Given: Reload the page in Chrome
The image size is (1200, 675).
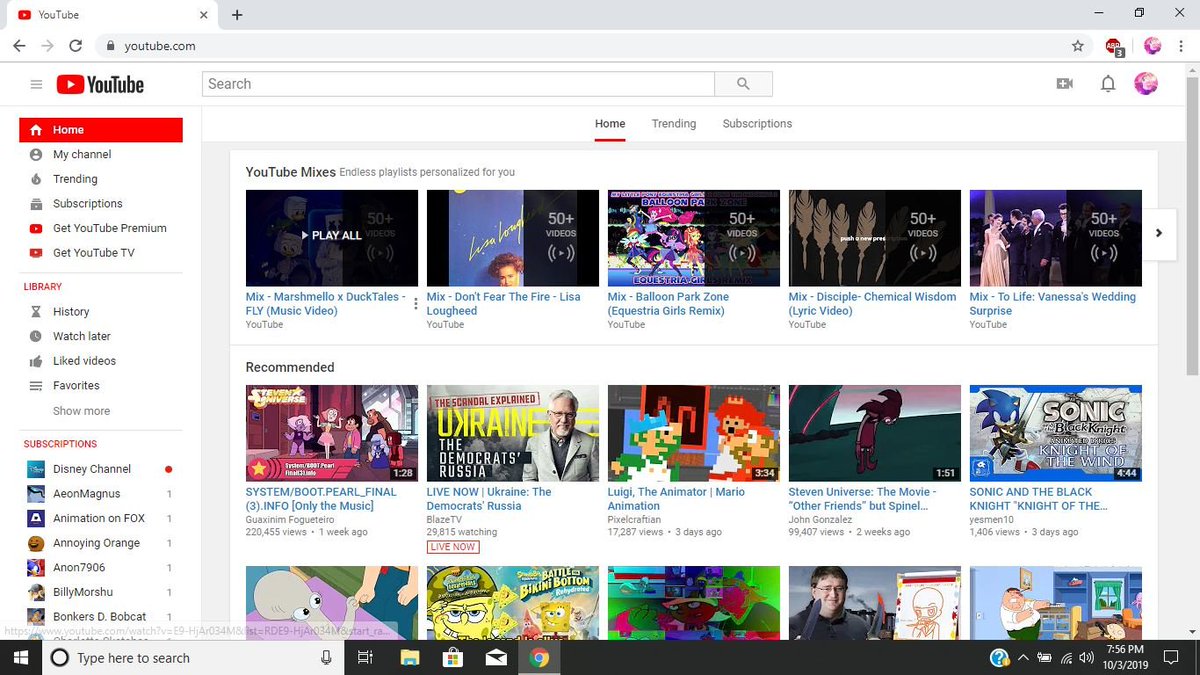Looking at the screenshot, I should 76,46.
